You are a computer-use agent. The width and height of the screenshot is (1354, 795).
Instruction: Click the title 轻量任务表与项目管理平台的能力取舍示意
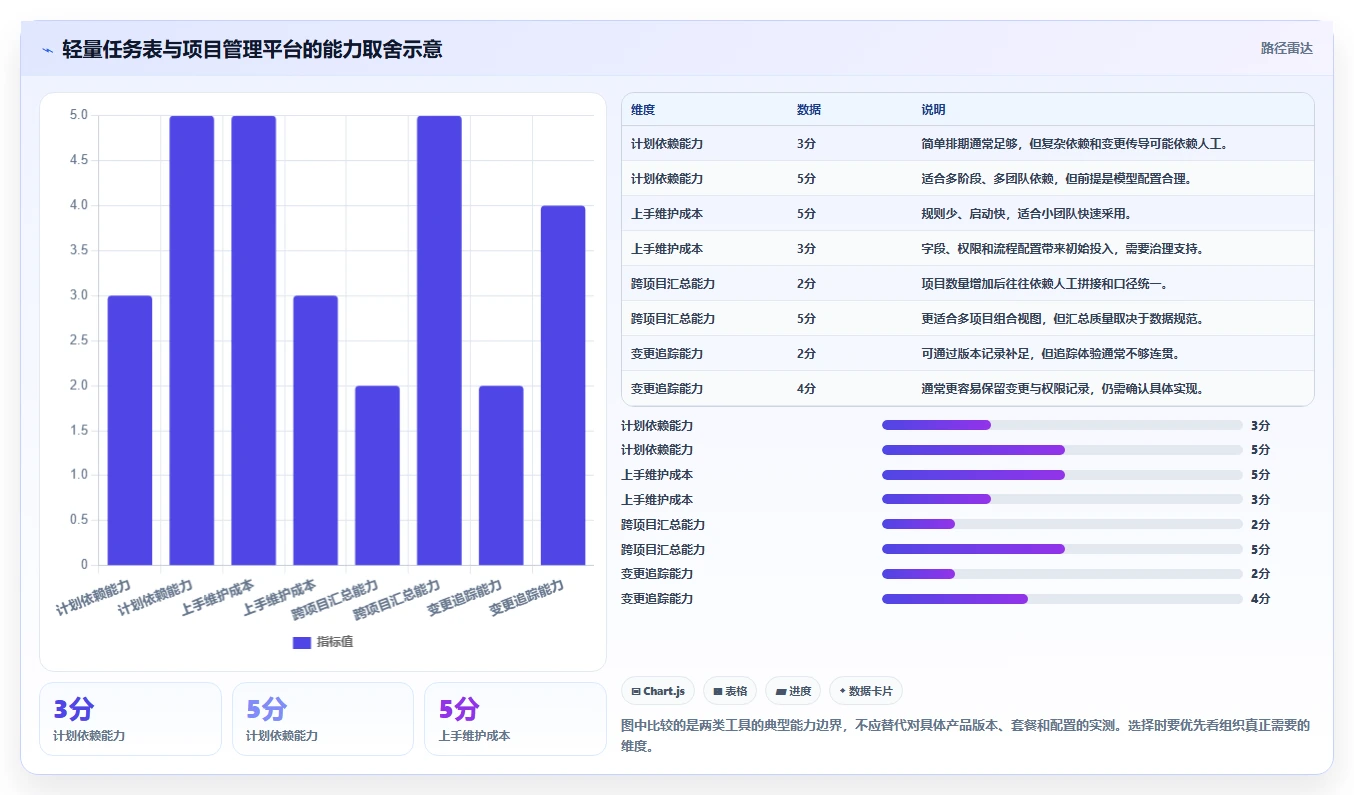click(252, 49)
